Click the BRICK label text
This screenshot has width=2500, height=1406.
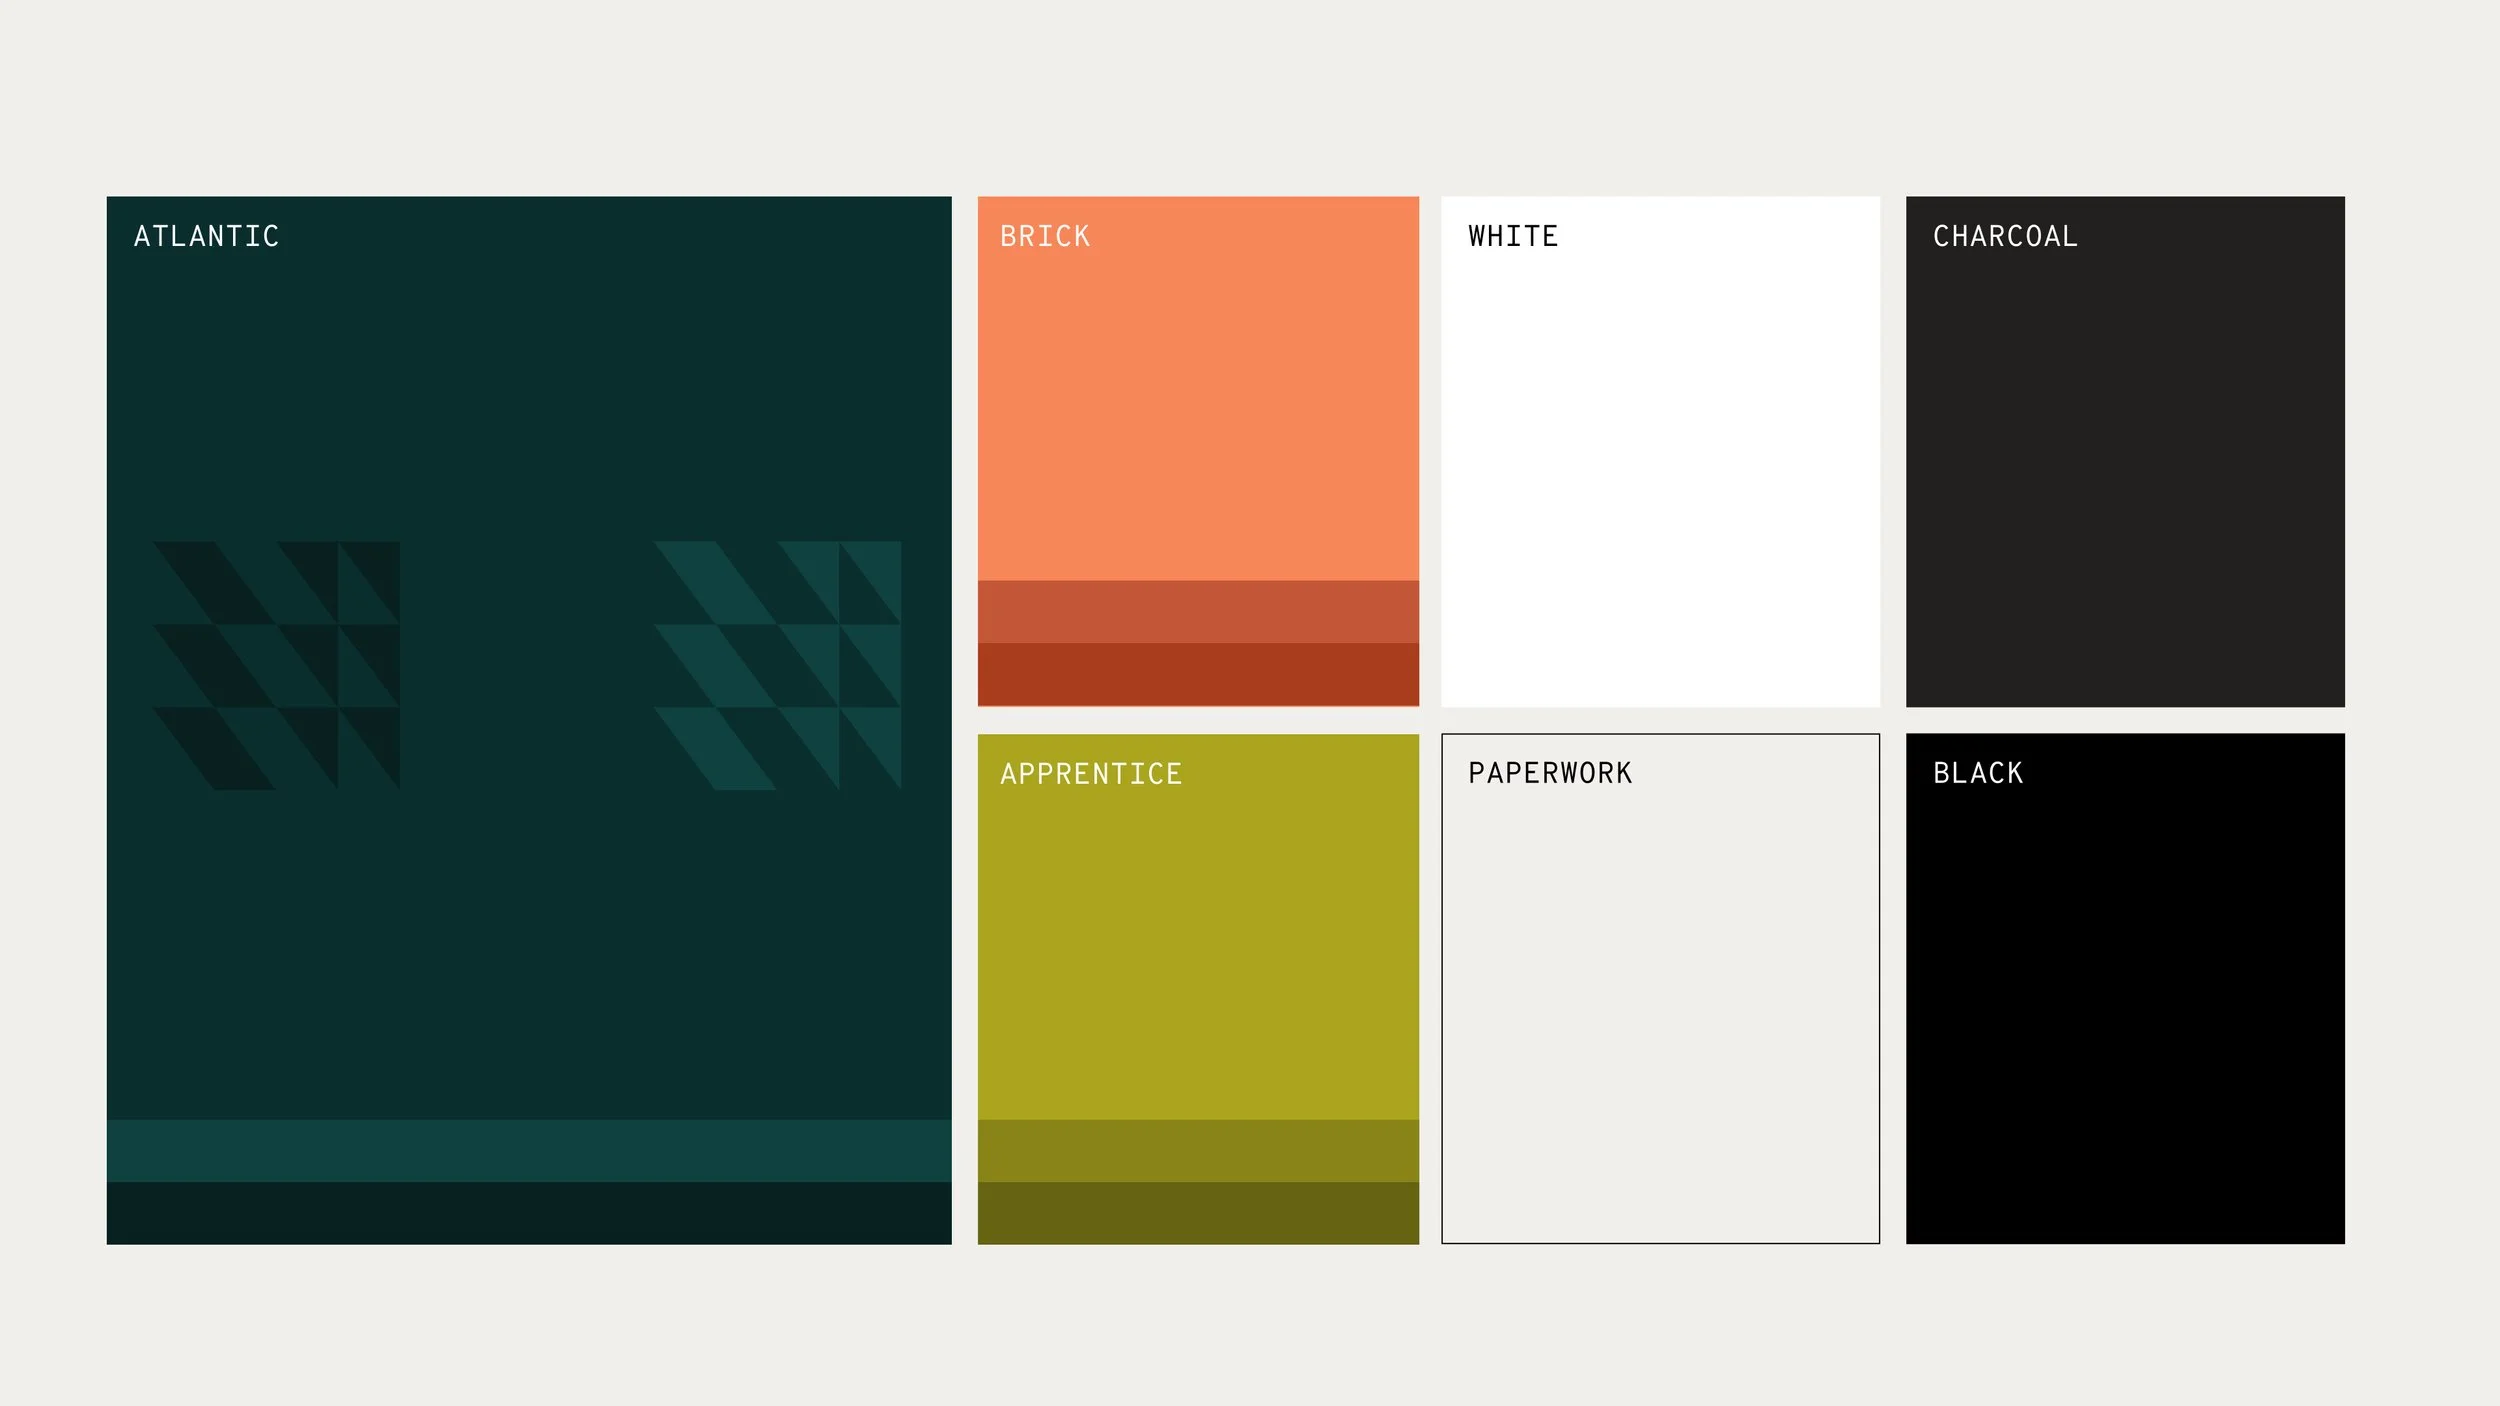pyautogui.click(x=1045, y=237)
